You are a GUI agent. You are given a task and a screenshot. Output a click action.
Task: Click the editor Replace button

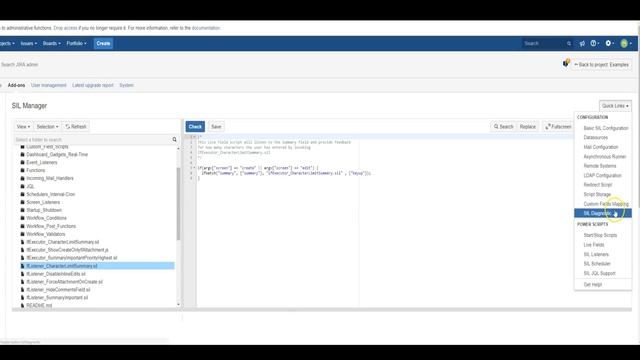point(528,127)
